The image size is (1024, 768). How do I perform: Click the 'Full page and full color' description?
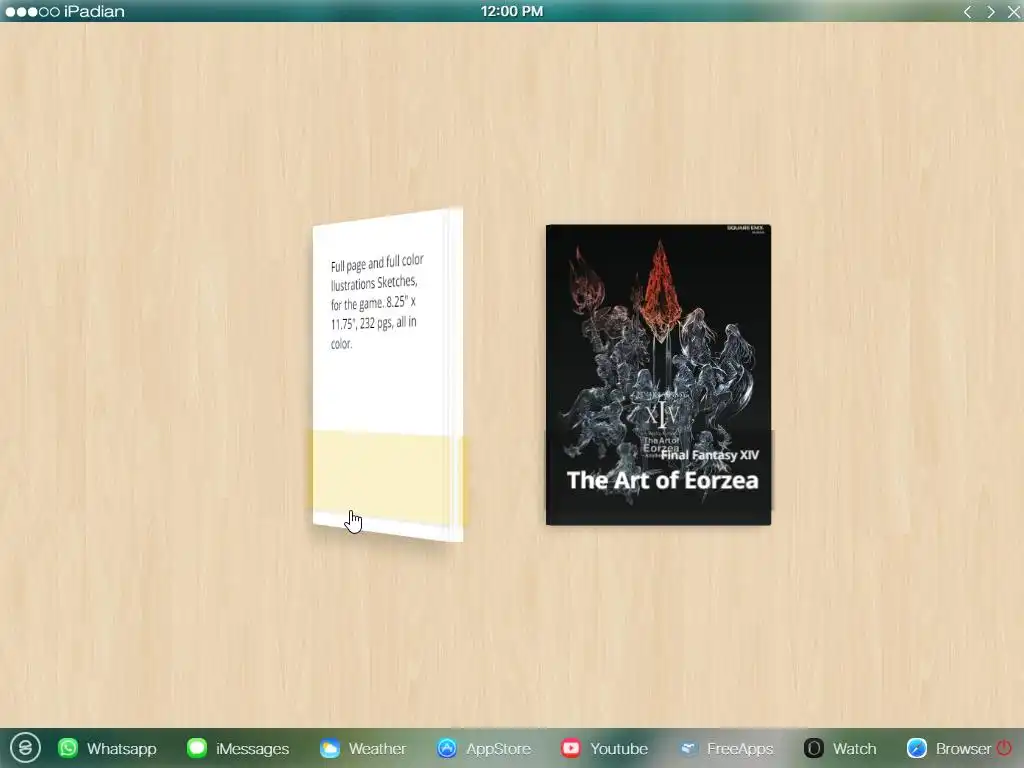376,302
